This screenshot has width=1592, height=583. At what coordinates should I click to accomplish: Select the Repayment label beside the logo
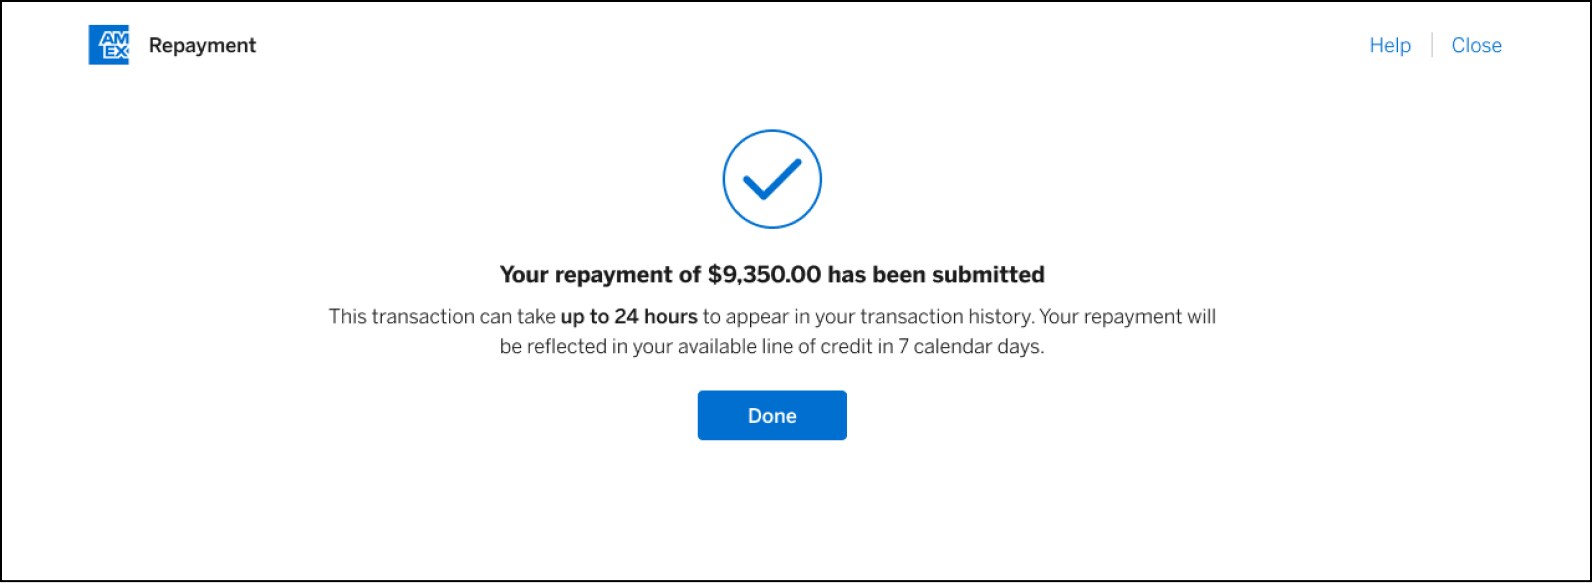pyautogui.click(x=202, y=45)
